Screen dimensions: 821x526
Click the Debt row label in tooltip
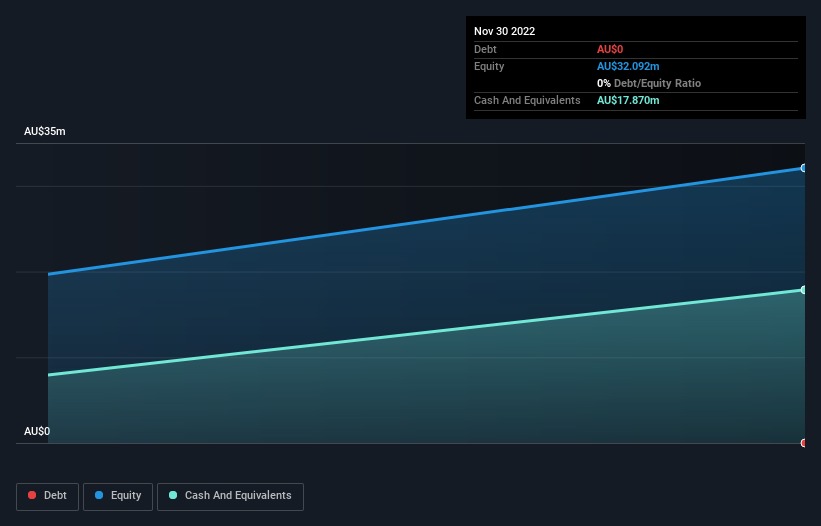[485, 49]
